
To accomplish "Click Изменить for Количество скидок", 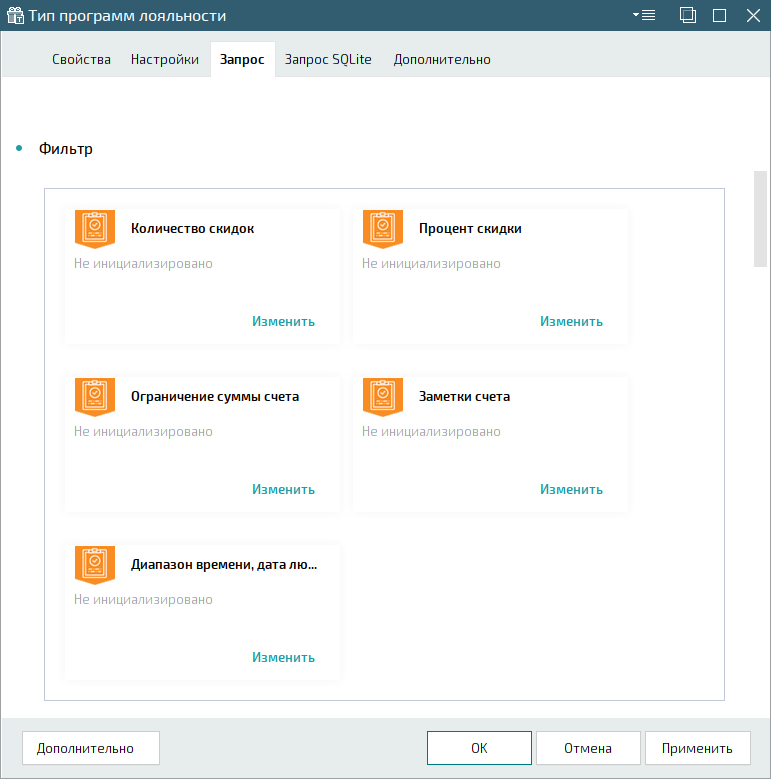I will [283, 321].
